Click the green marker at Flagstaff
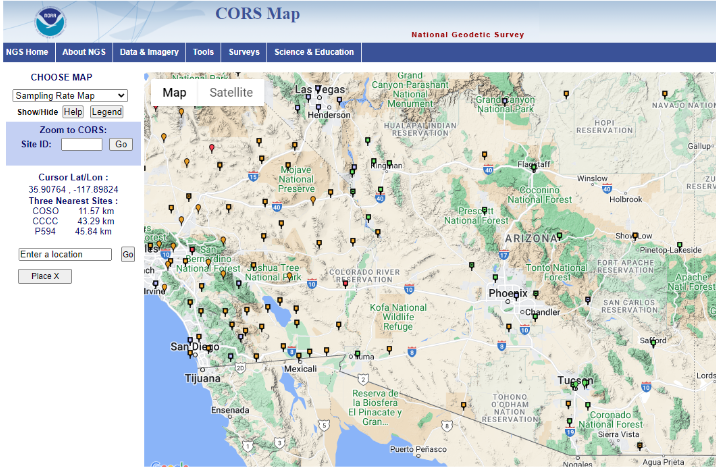716x473 pixels. pyautogui.click(x=533, y=168)
